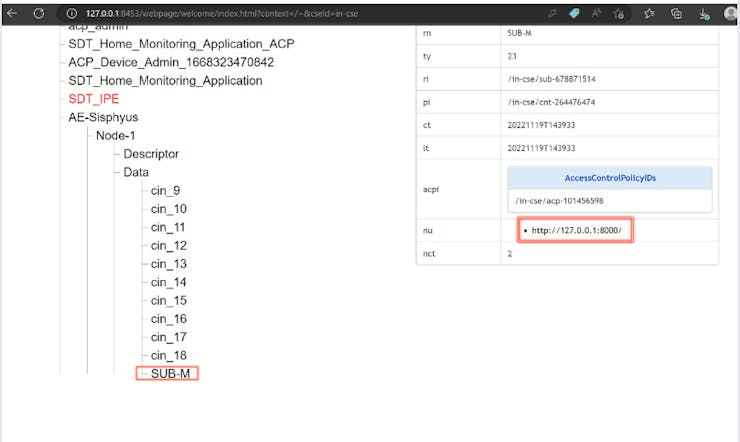Click the nct attribute label

pos(429,254)
